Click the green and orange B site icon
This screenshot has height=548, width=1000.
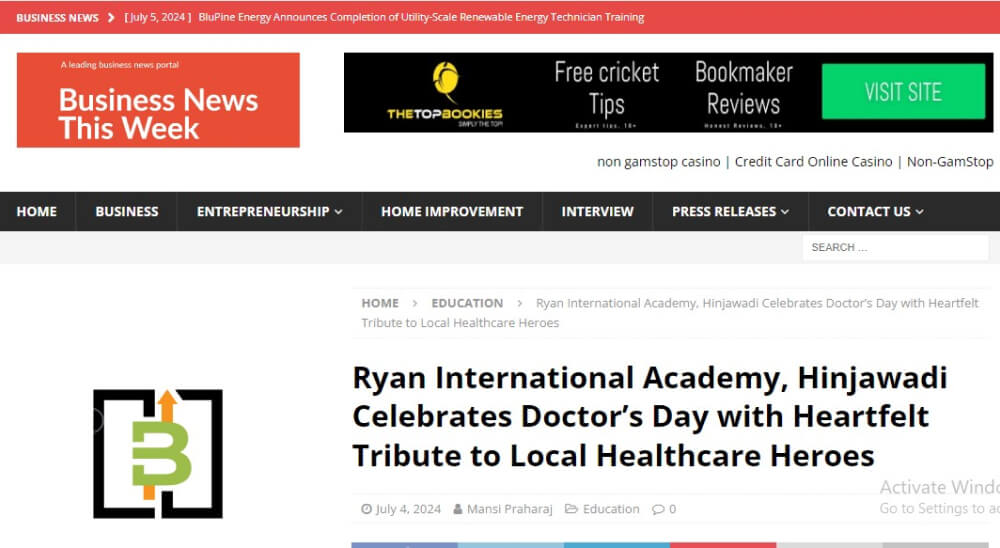coord(158,453)
